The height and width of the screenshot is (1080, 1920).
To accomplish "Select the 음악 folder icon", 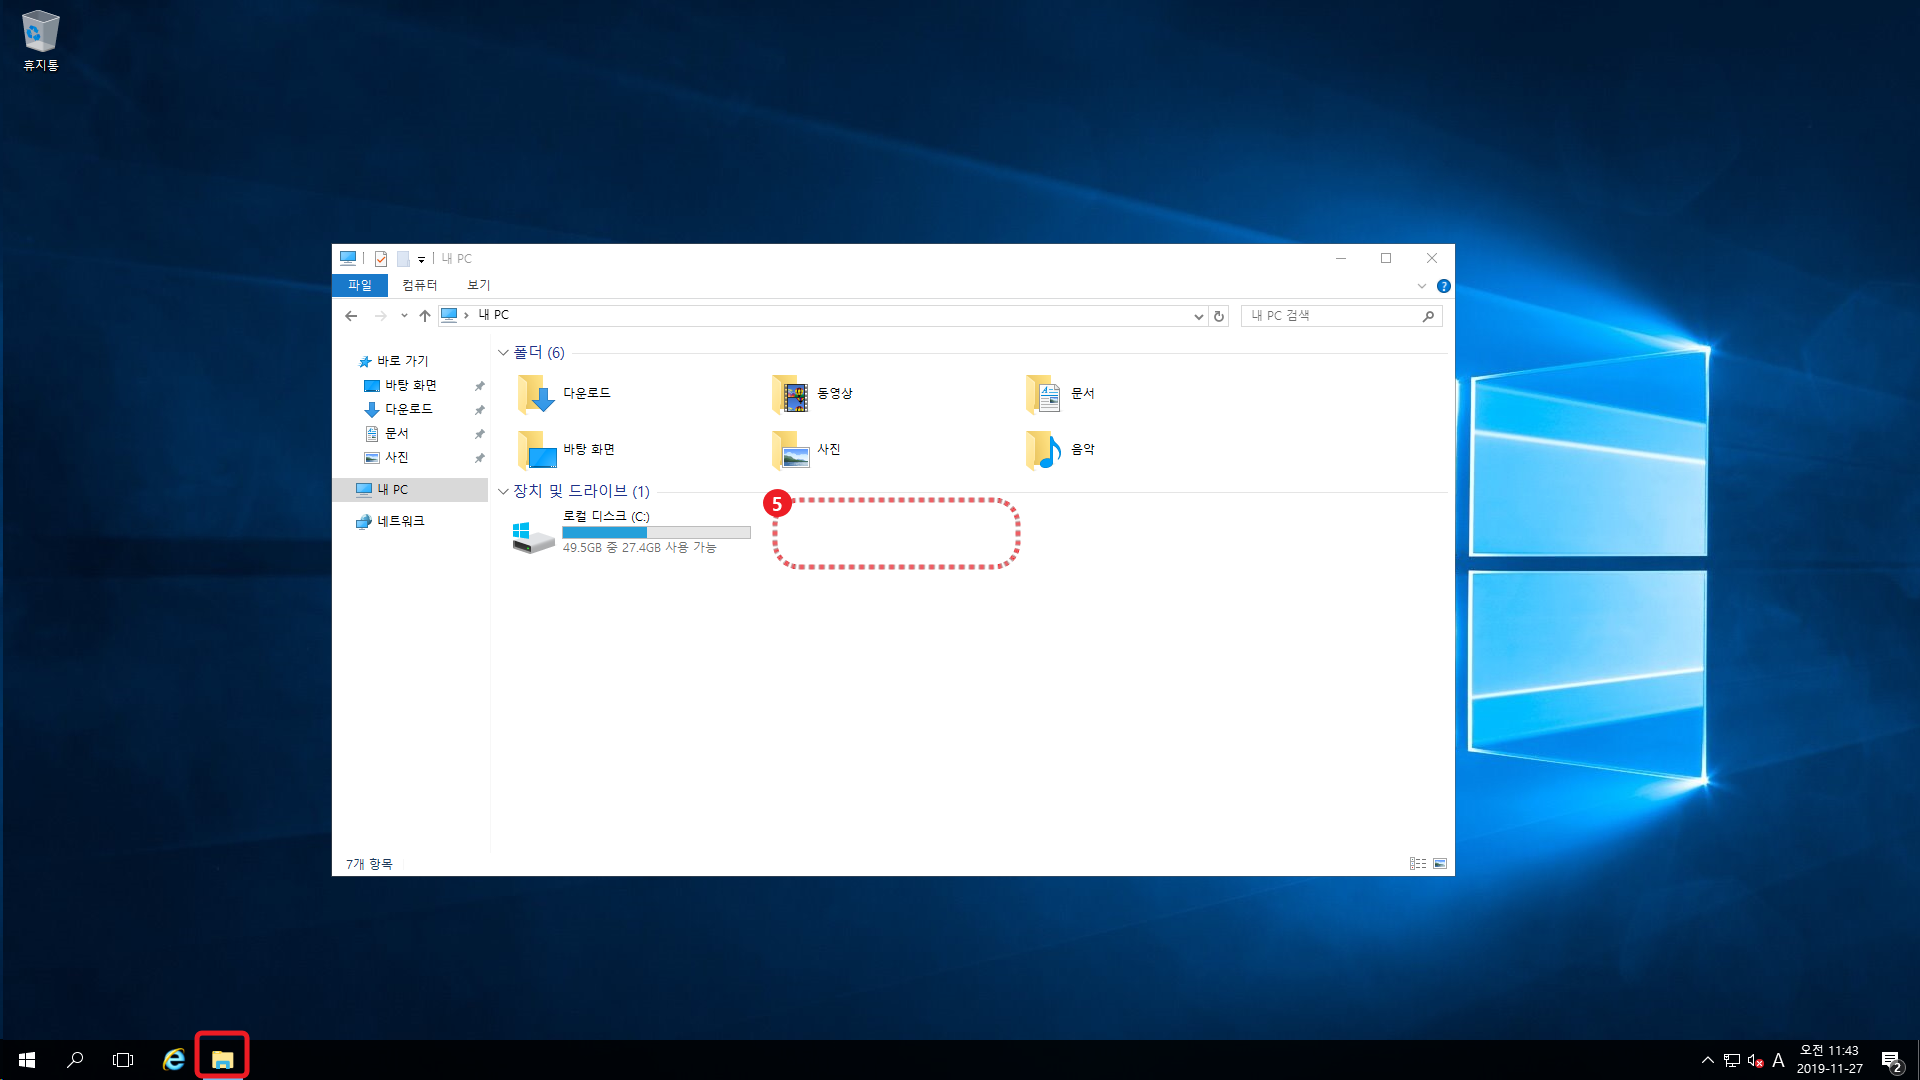I will 1044,450.
